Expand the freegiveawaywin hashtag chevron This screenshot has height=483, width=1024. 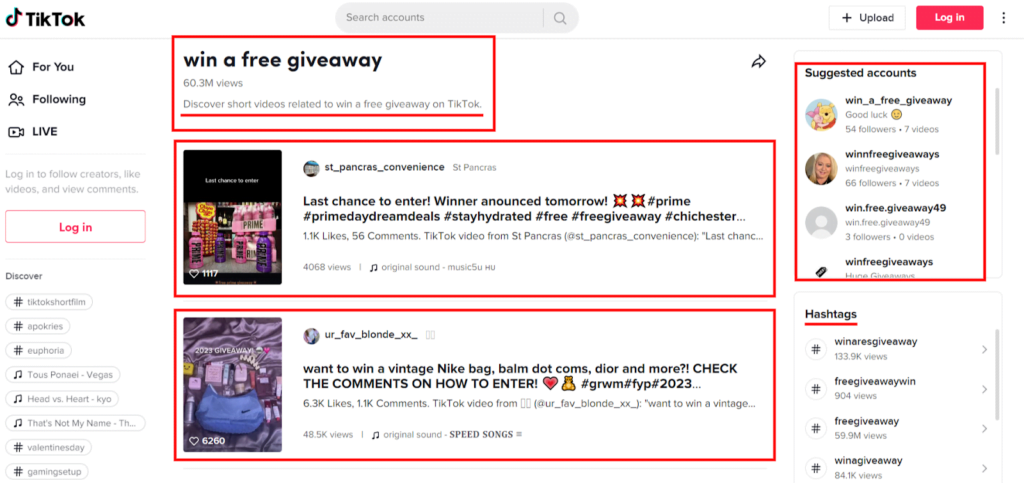click(984, 390)
